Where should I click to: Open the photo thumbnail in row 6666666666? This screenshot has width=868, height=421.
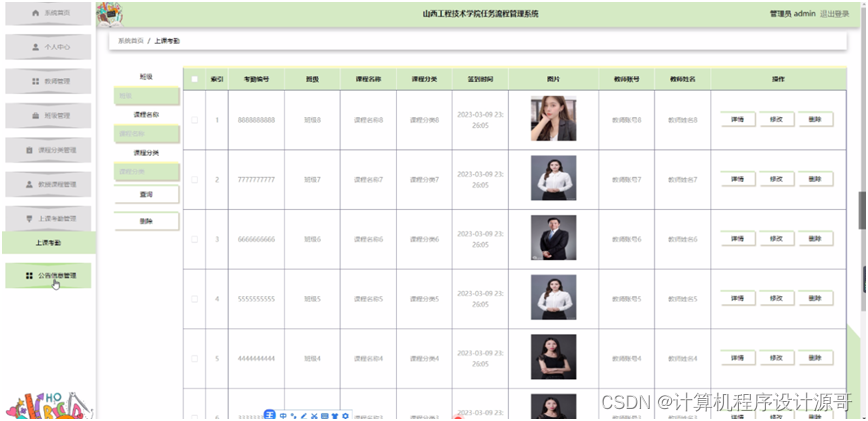(x=553, y=237)
